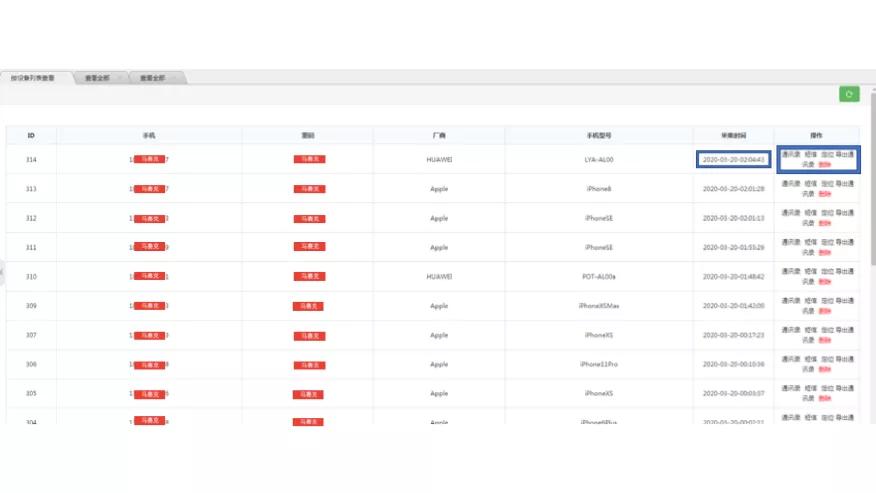Image resolution: width=876 pixels, height=493 pixels.
Task: Open 通讯录 for record 313
Action: (x=791, y=183)
